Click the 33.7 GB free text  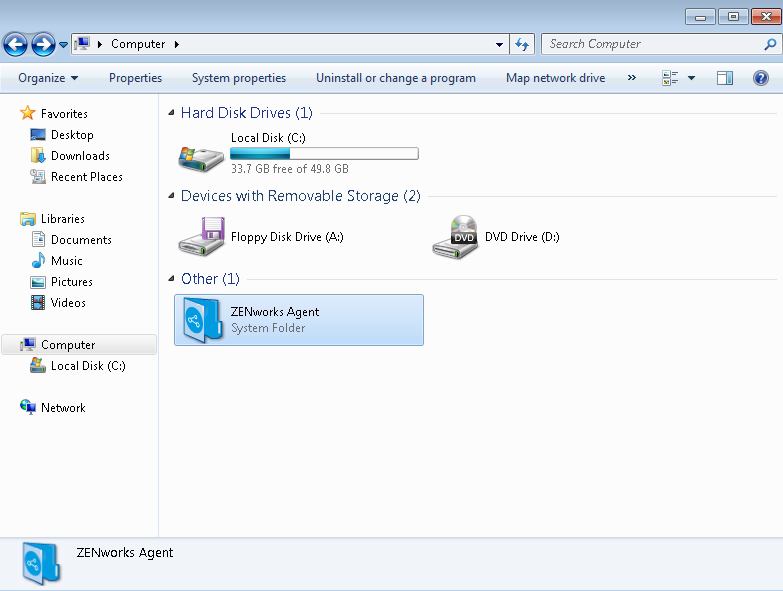click(290, 169)
